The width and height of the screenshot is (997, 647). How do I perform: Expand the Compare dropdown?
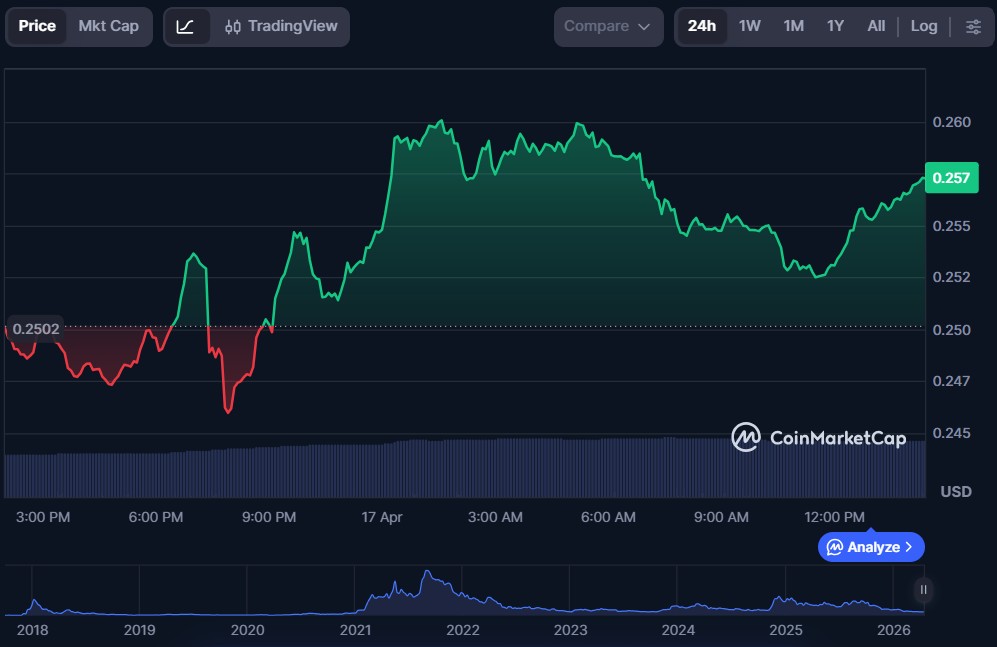[607, 26]
